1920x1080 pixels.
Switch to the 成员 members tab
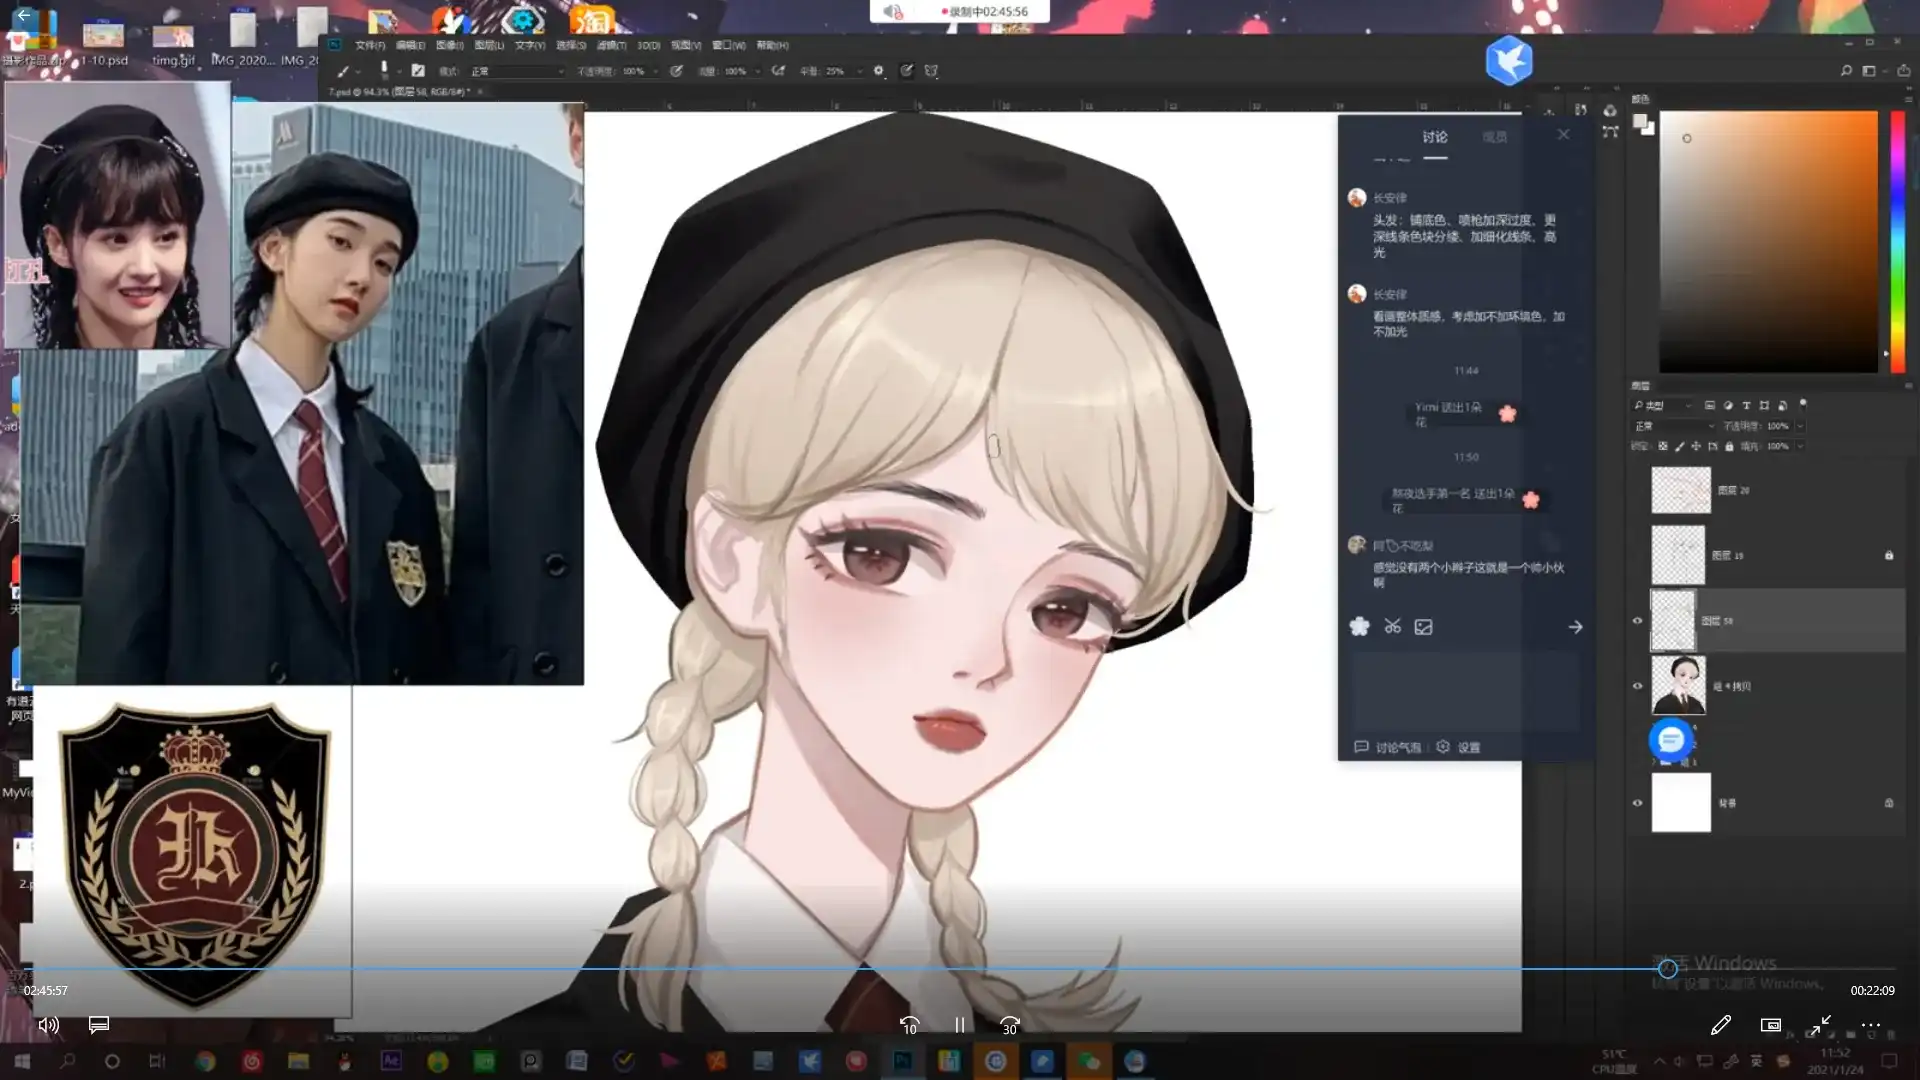1496,137
